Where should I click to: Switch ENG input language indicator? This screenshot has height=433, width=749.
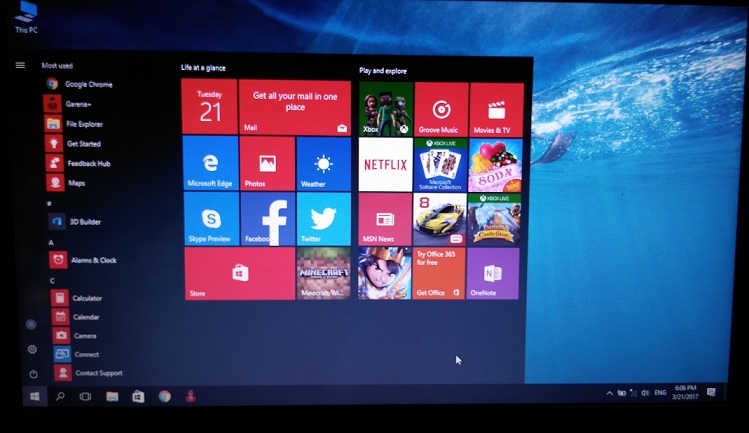(660, 392)
